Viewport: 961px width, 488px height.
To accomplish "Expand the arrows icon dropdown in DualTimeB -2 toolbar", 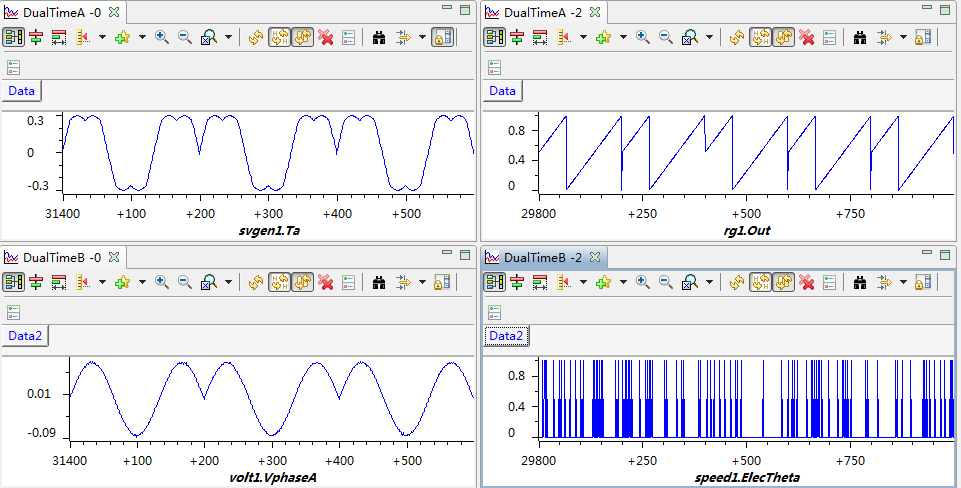I will pyautogui.click(x=903, y=282).
